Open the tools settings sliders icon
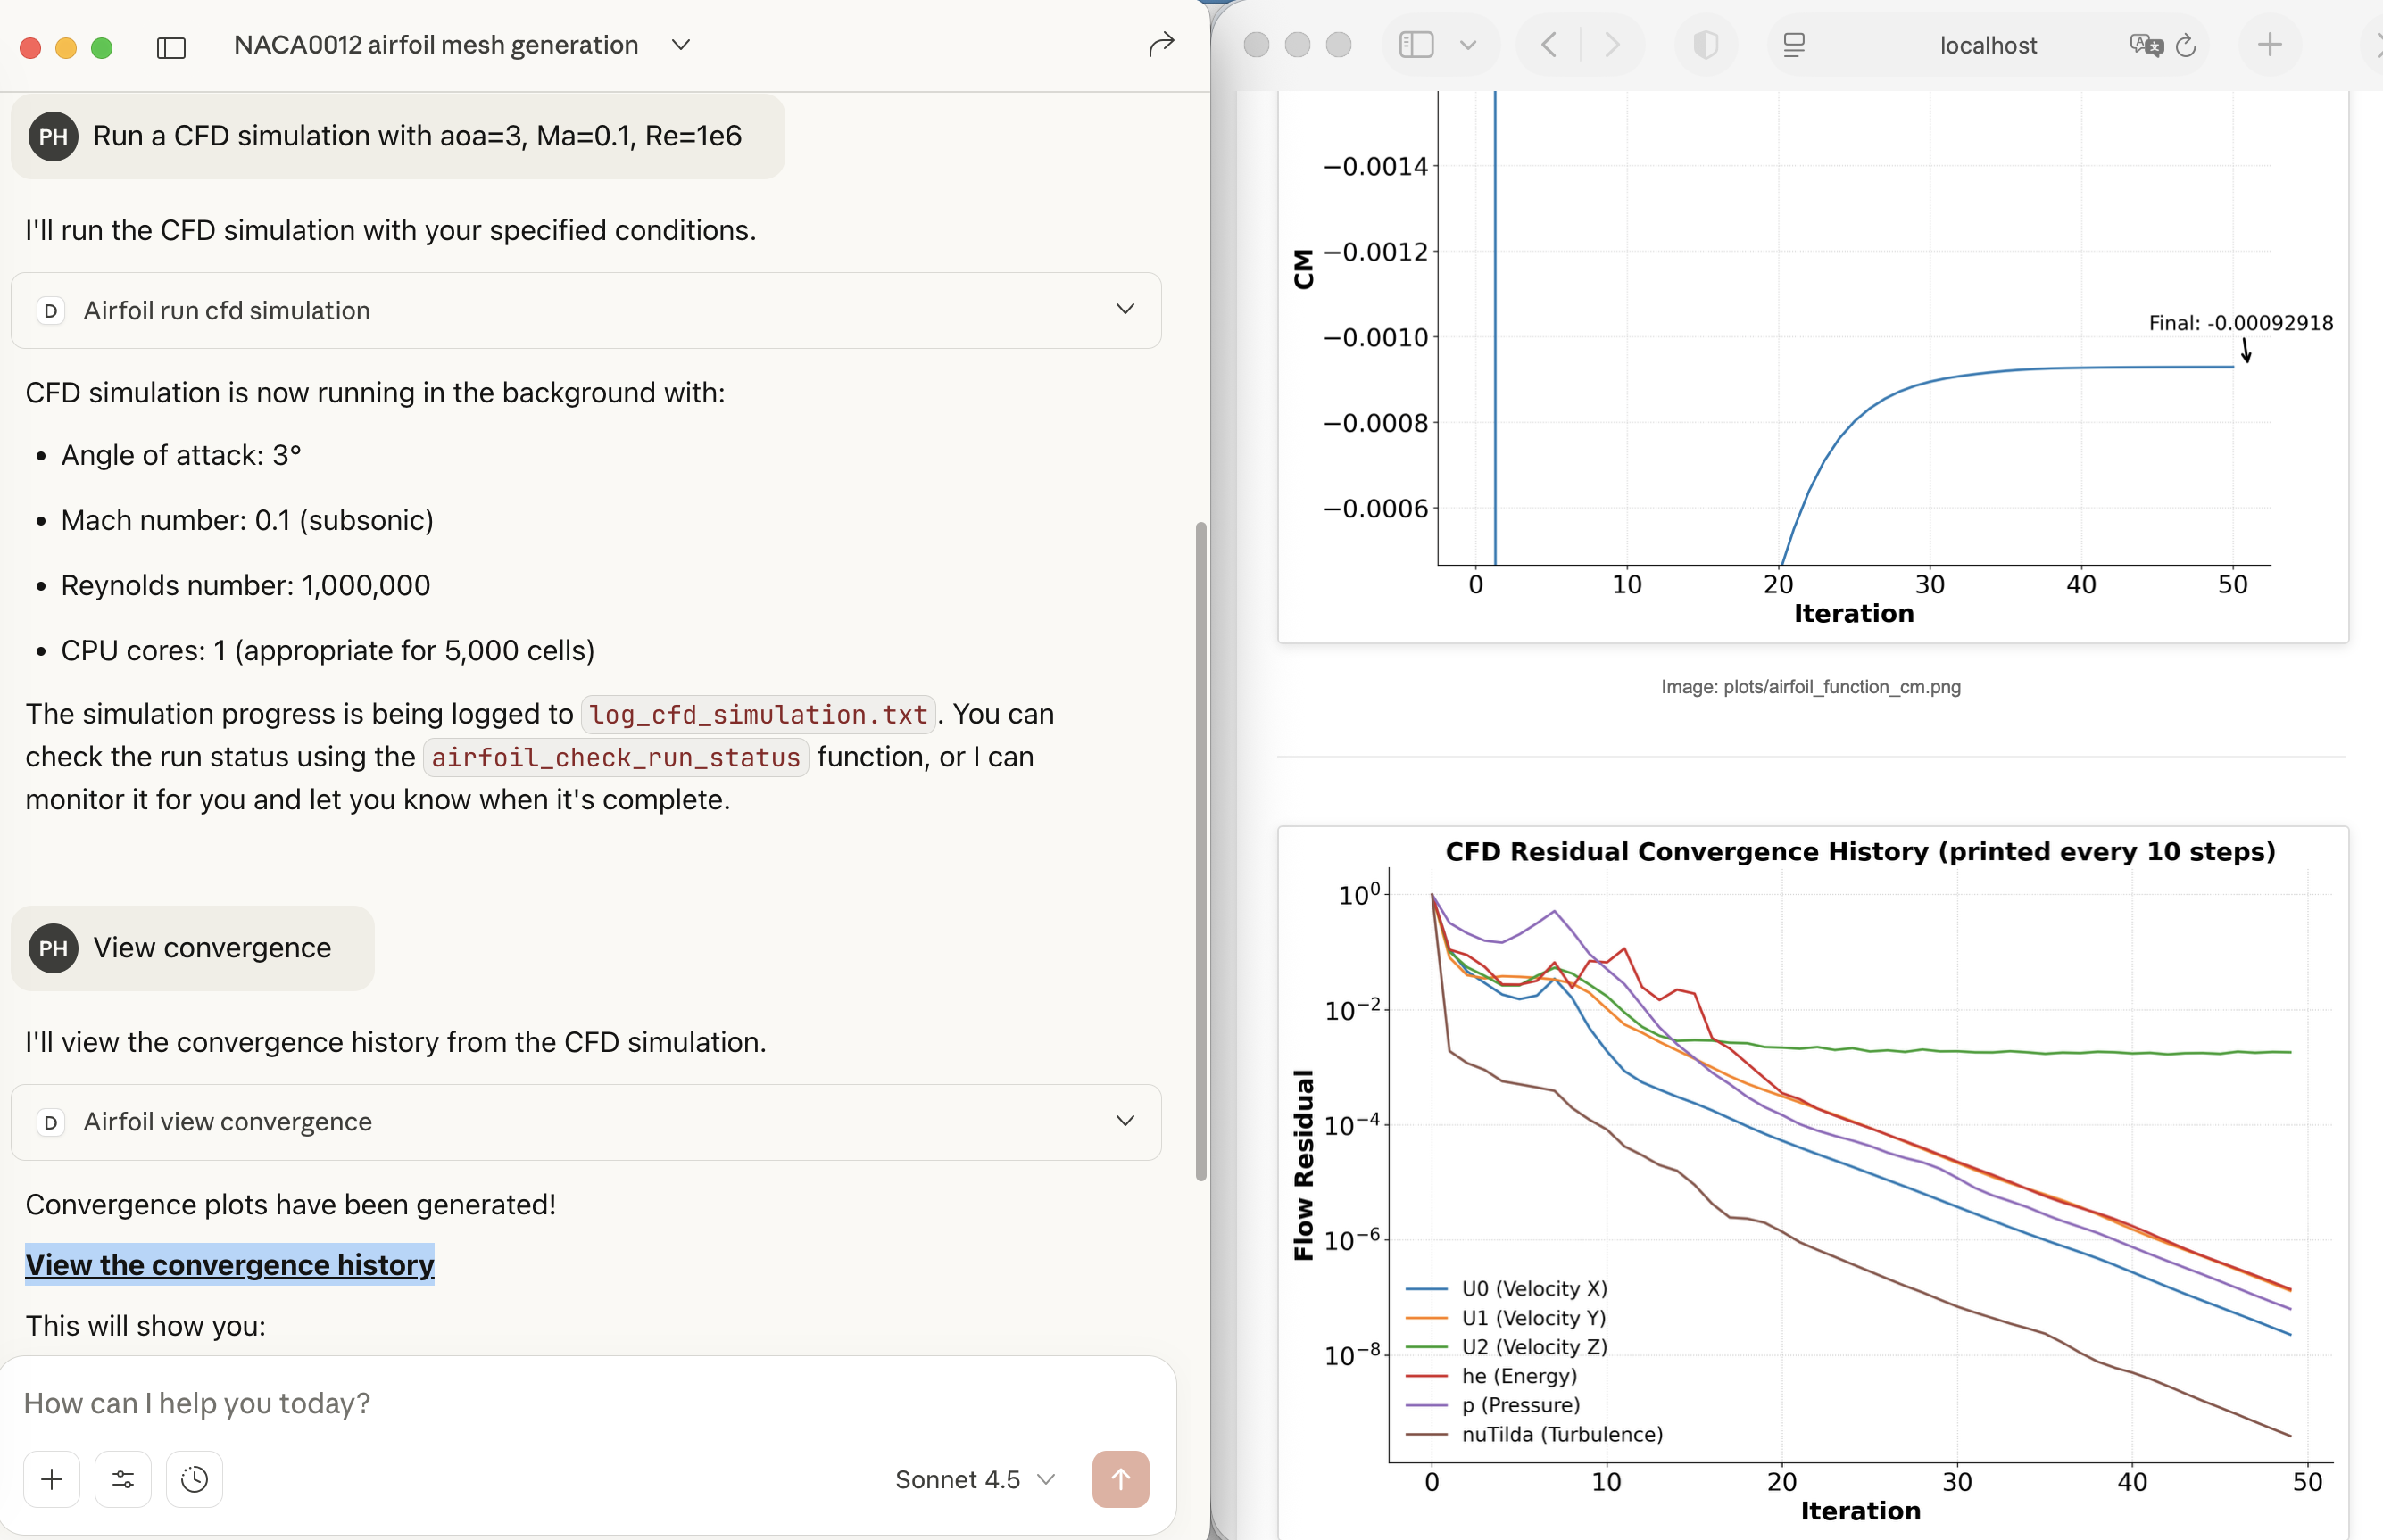Image resolution: width=2383 pixels, height=1540 pixels. point(123,1478)
